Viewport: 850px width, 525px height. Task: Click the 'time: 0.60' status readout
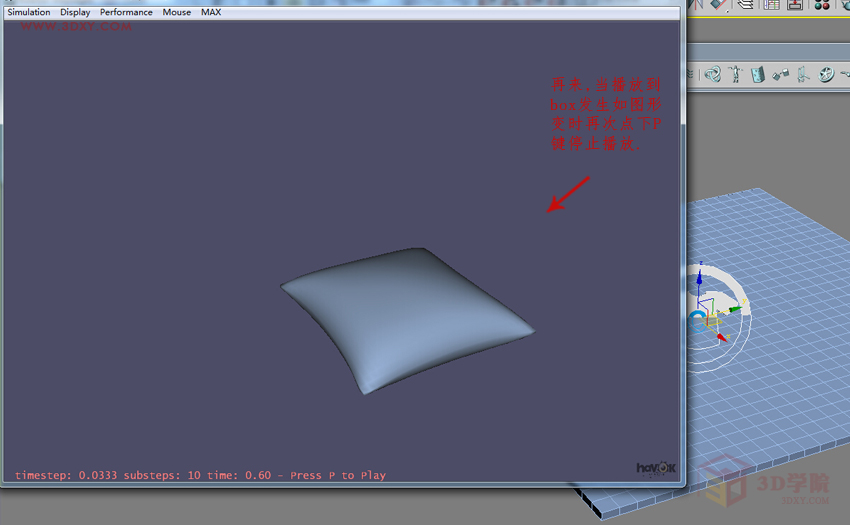[x=239, y=475]
